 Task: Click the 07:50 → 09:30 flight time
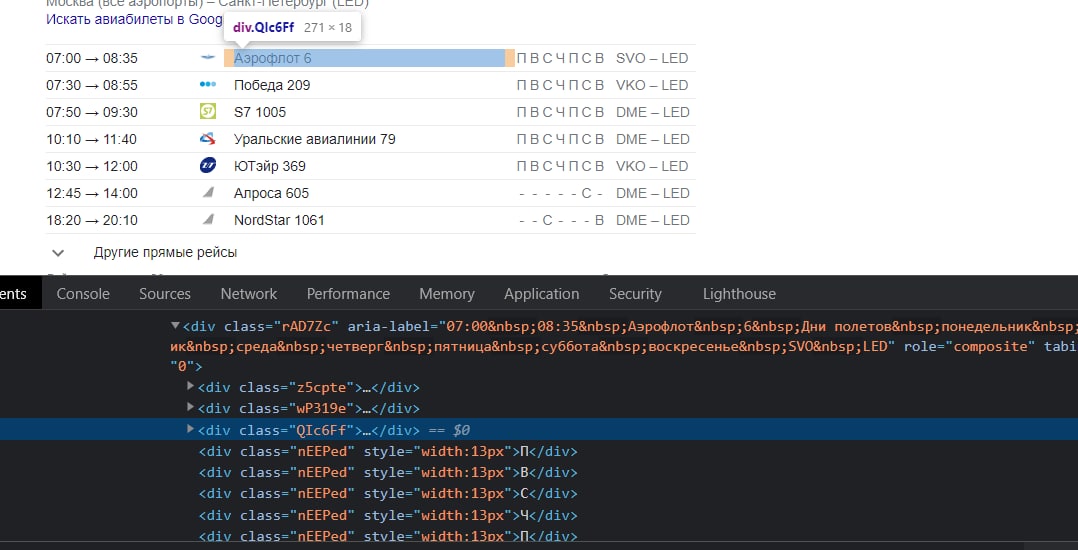[92, 112]
